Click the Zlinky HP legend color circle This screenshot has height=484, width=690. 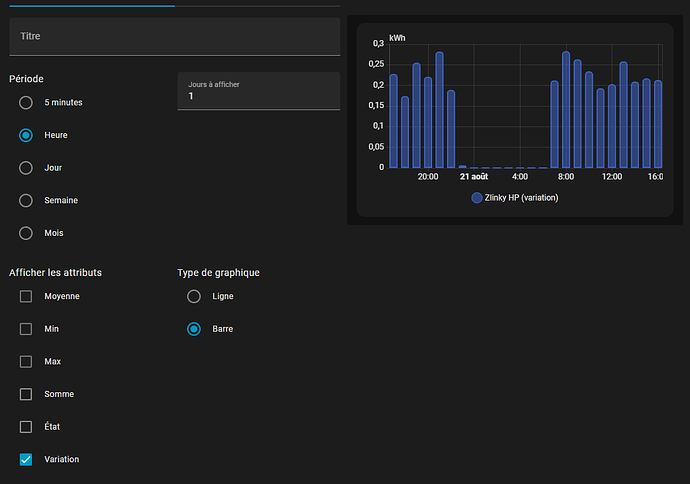tap(477, 198)
